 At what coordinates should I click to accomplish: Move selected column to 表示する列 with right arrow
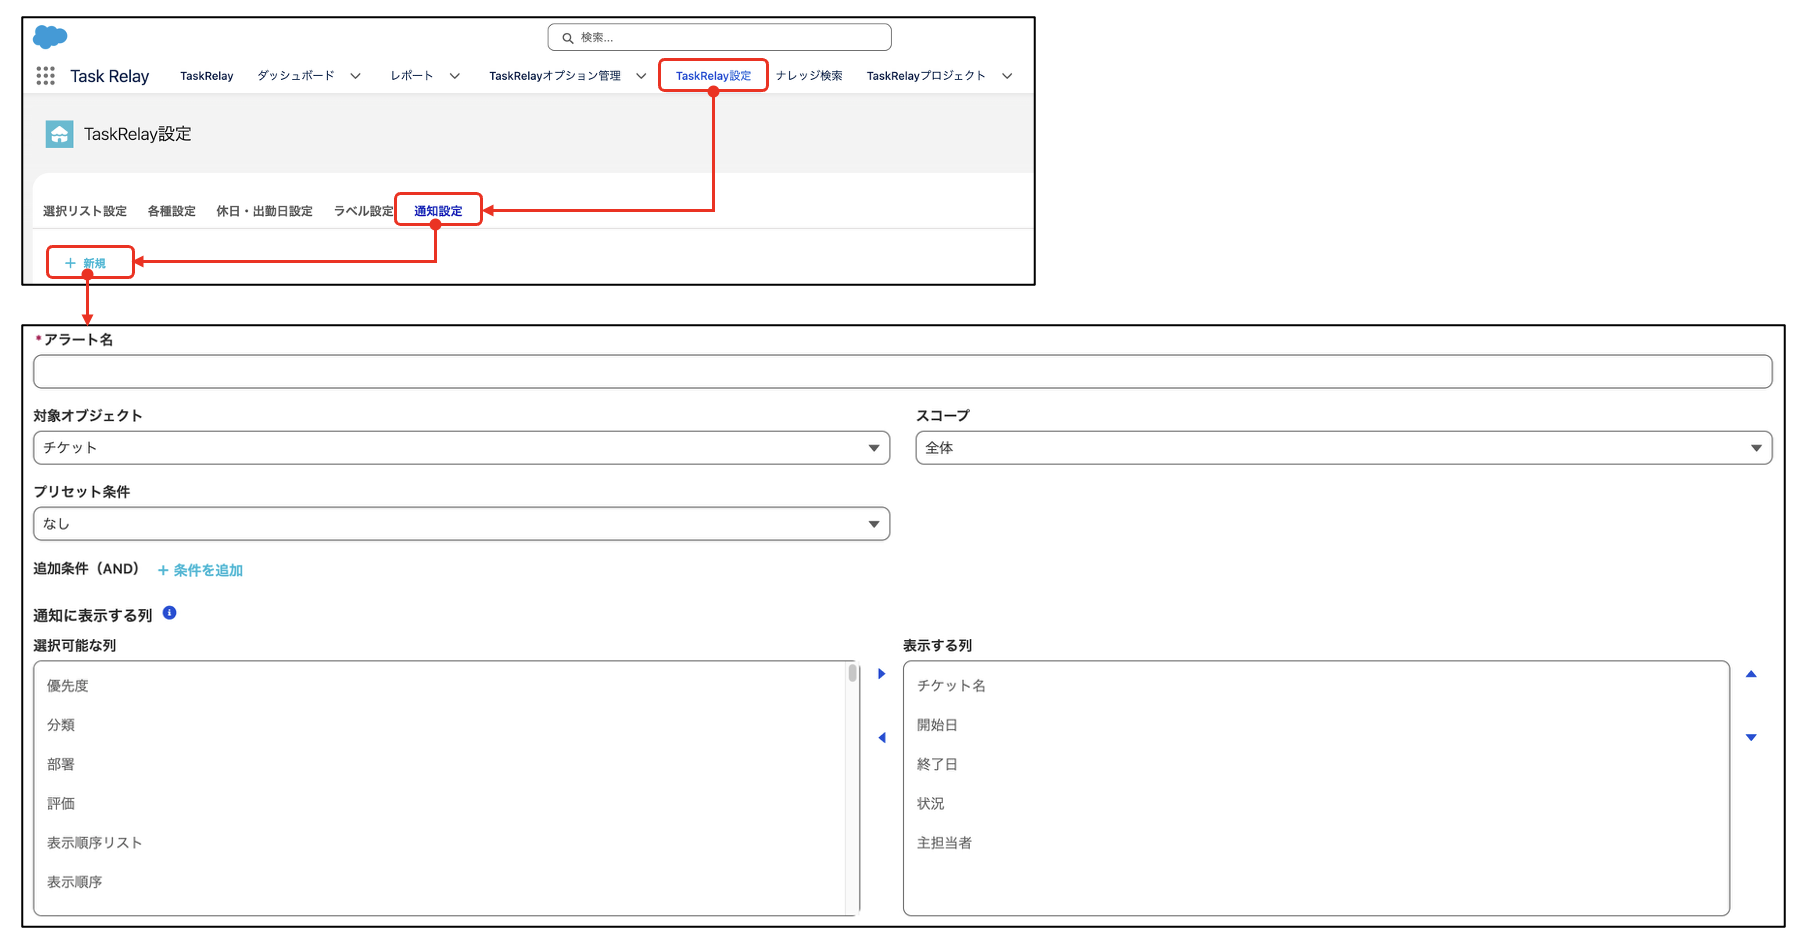tap(881, 674)
